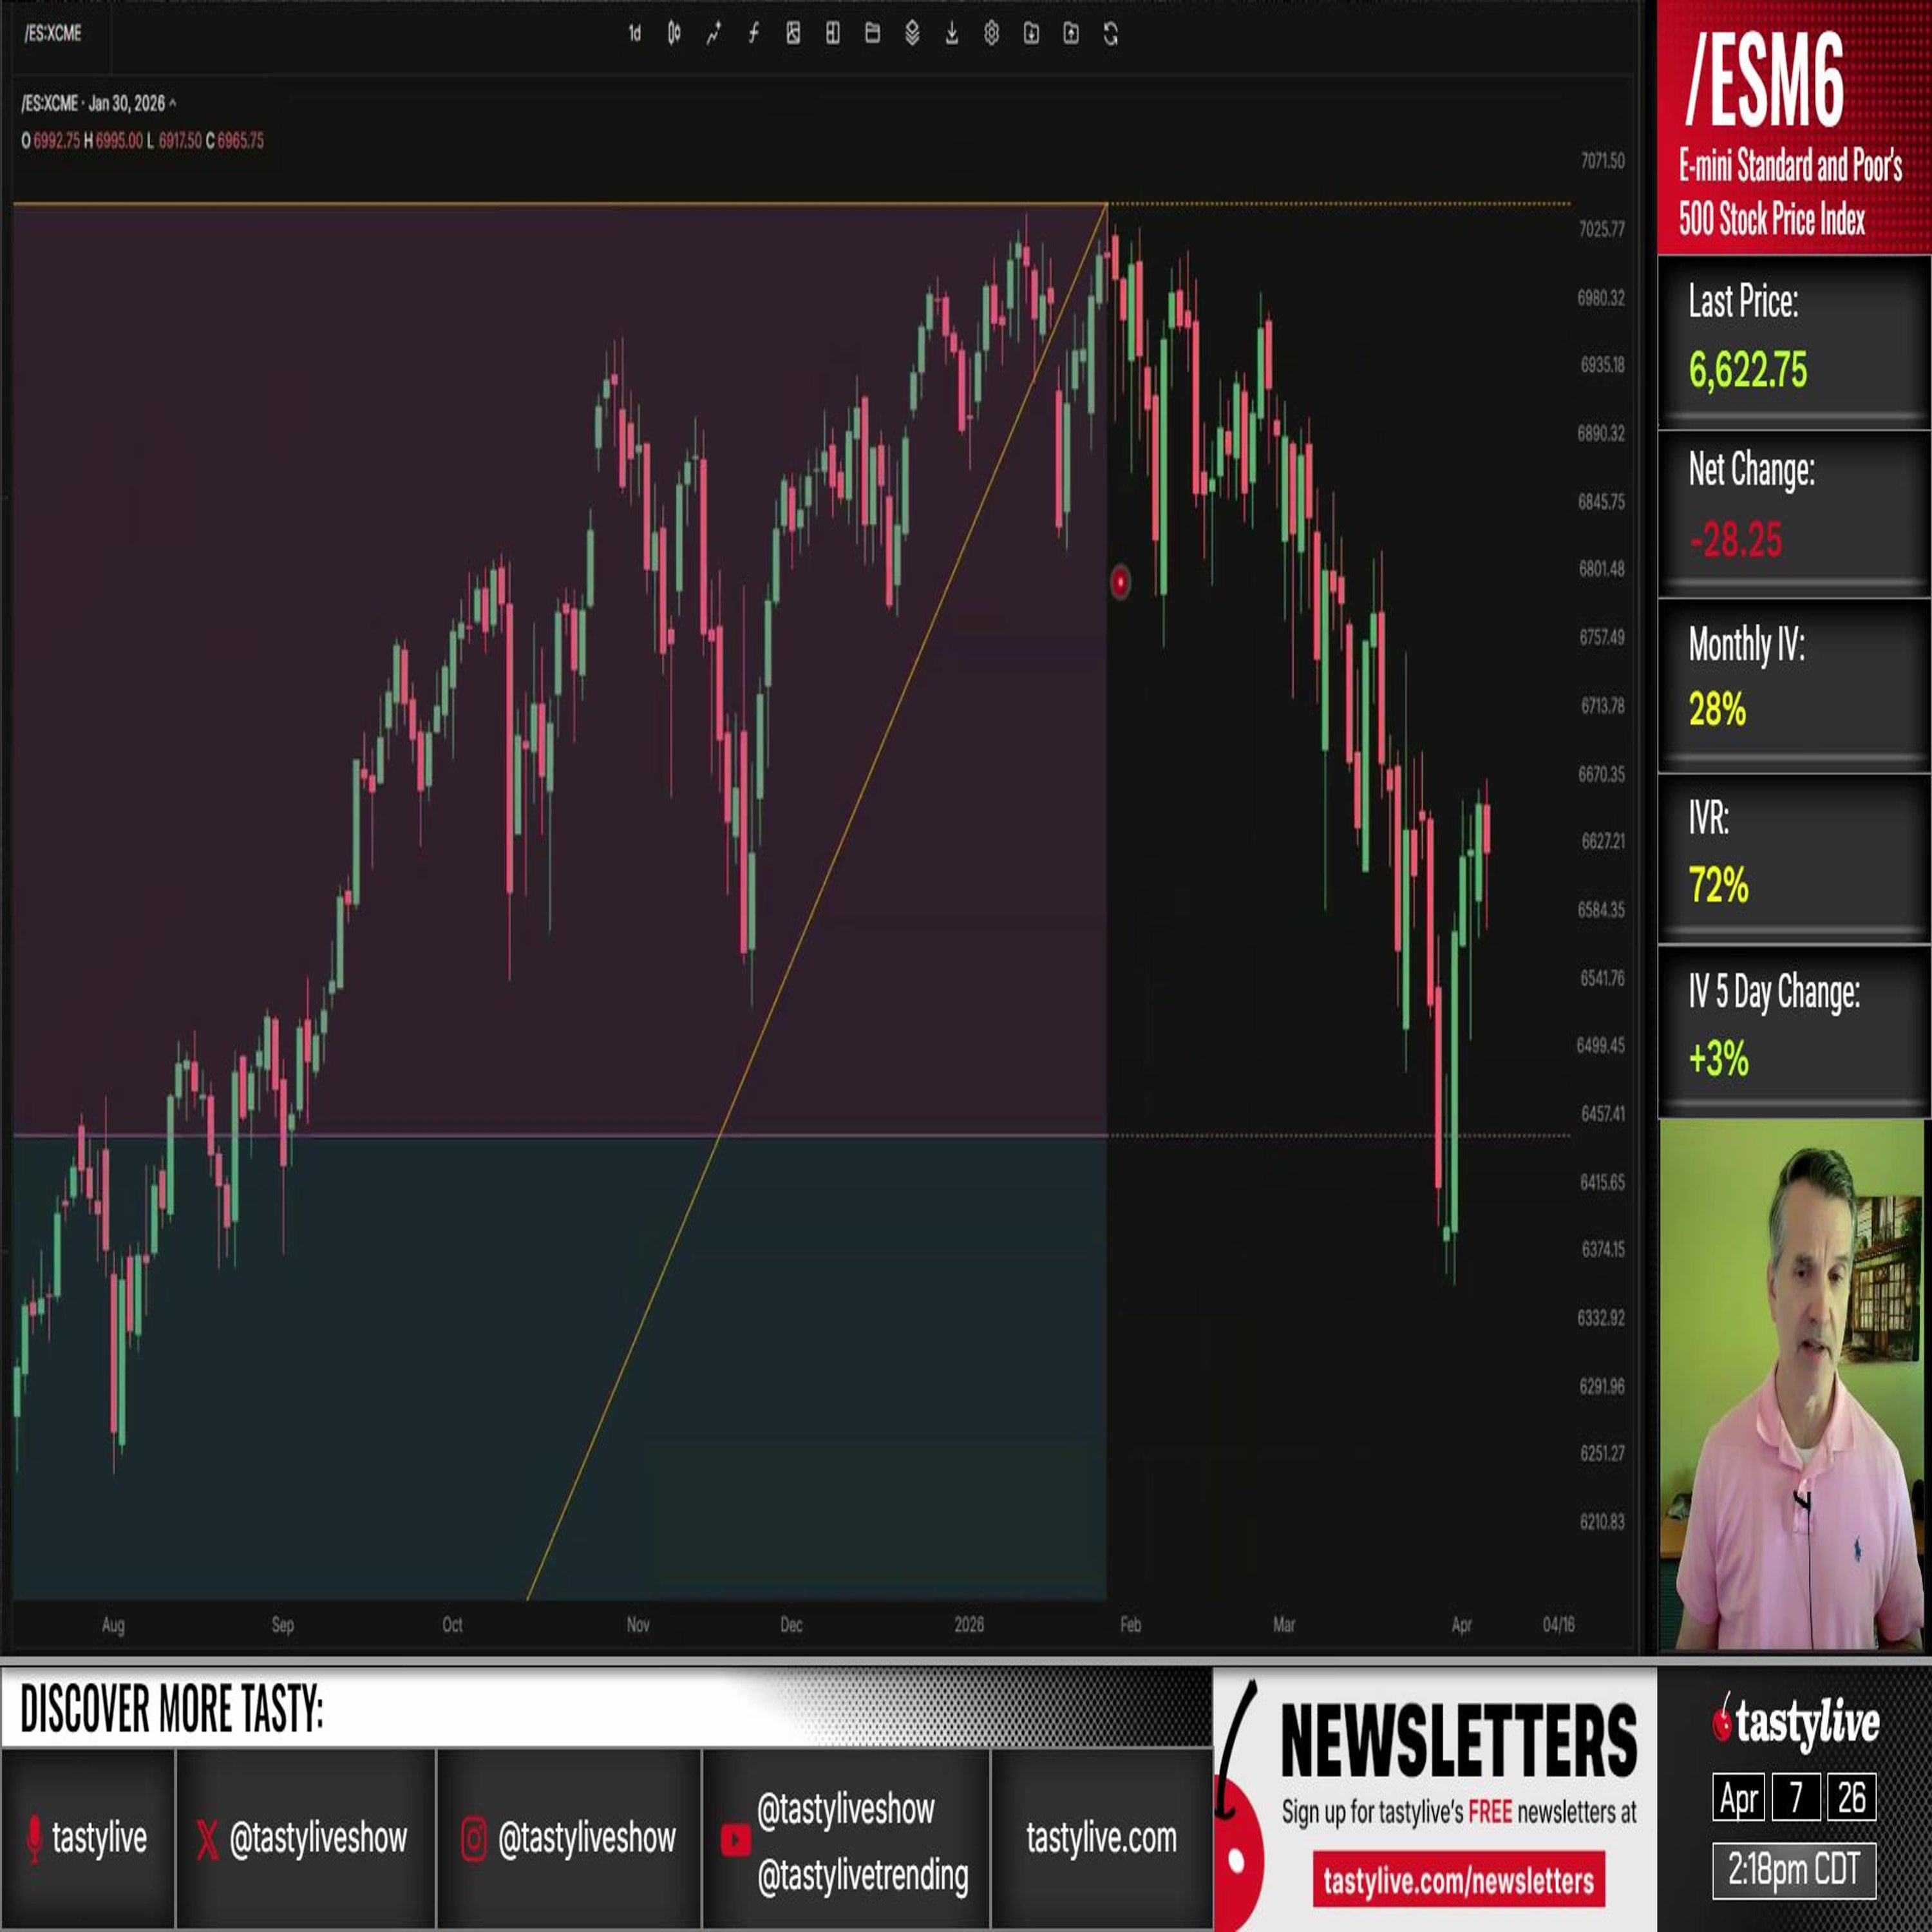Click the 6627.21 price axis label
Viewport: 1932px width, 1932px height.
click(1602, 841)
